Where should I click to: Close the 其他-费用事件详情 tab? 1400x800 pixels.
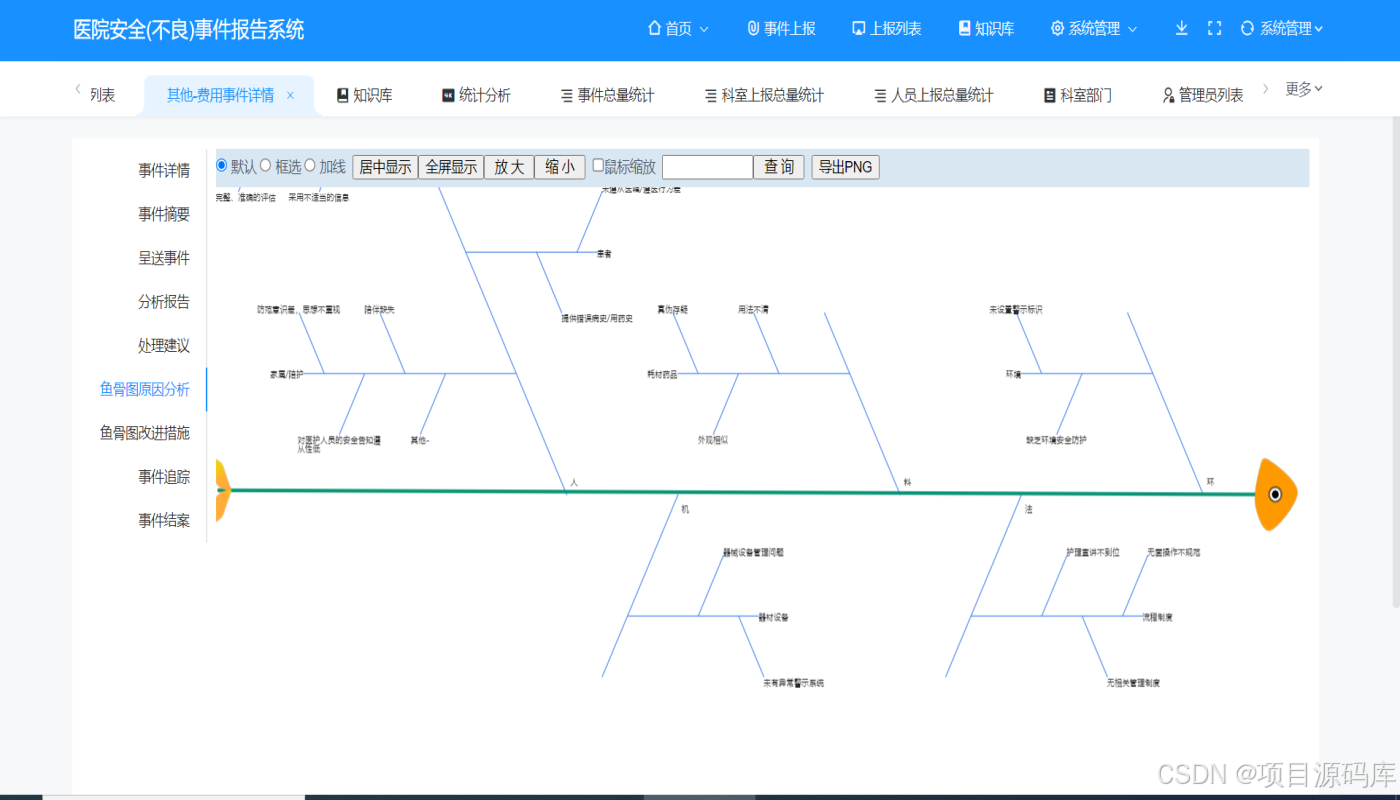(x=290, y=95)
